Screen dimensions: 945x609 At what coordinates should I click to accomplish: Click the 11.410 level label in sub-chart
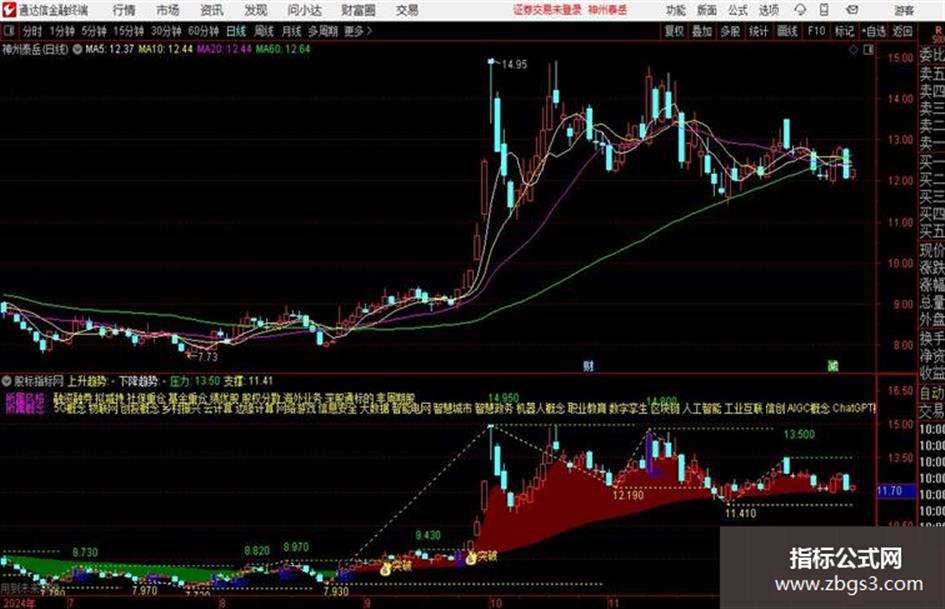click(740, 513)
